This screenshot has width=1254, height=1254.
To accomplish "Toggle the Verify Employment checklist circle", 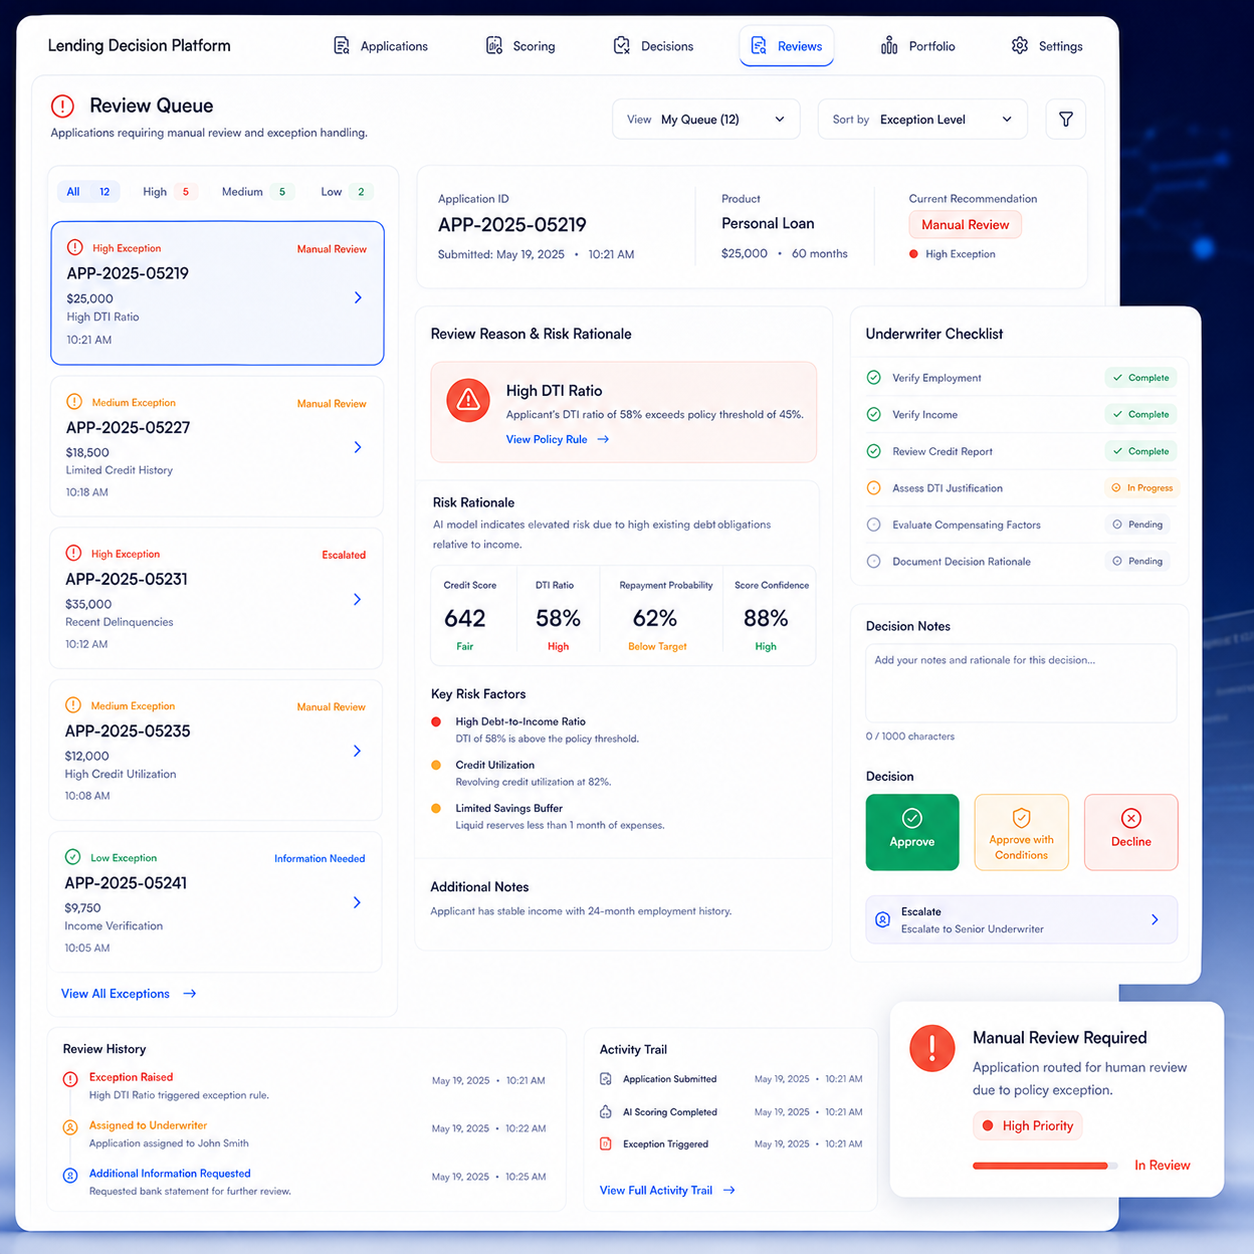I will click(x=874, y=378).
